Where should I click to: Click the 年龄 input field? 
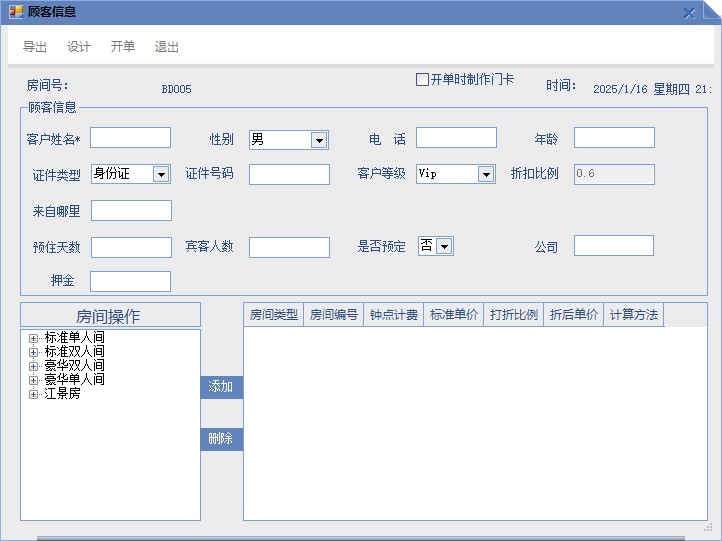(x=614, y=138)
